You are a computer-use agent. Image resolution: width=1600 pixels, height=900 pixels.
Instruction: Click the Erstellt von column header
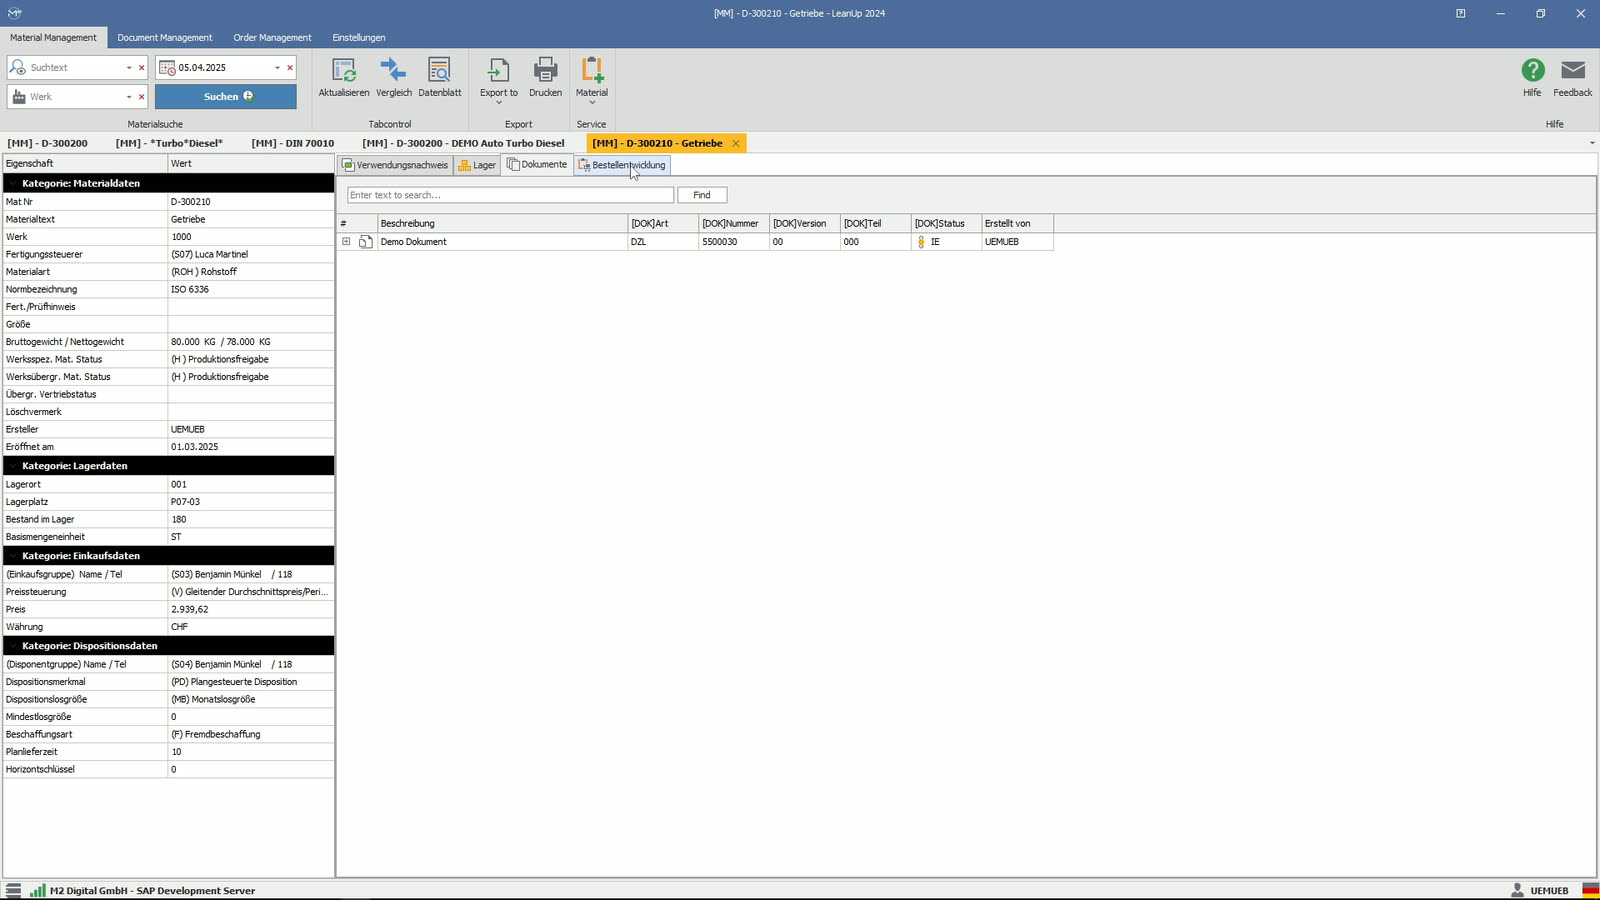1017,224
